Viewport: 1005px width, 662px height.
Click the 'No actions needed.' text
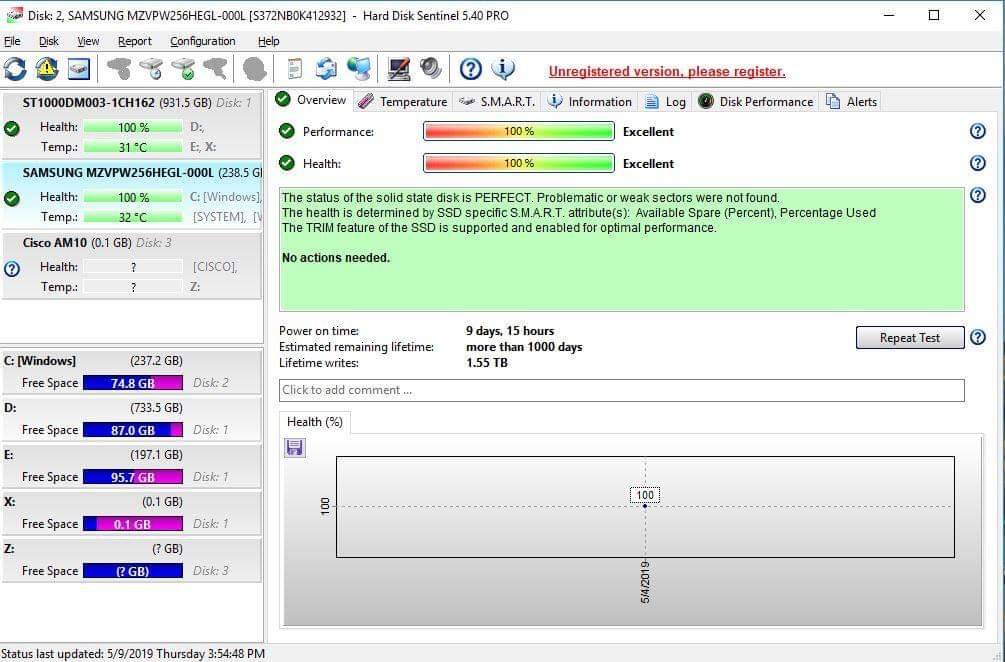tap(336, 258)
